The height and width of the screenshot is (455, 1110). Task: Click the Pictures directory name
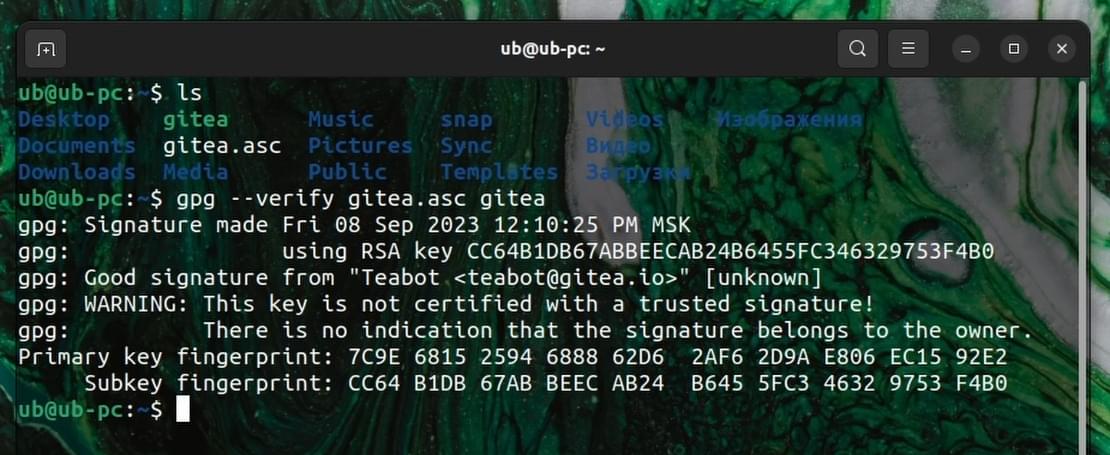point(360,146)
